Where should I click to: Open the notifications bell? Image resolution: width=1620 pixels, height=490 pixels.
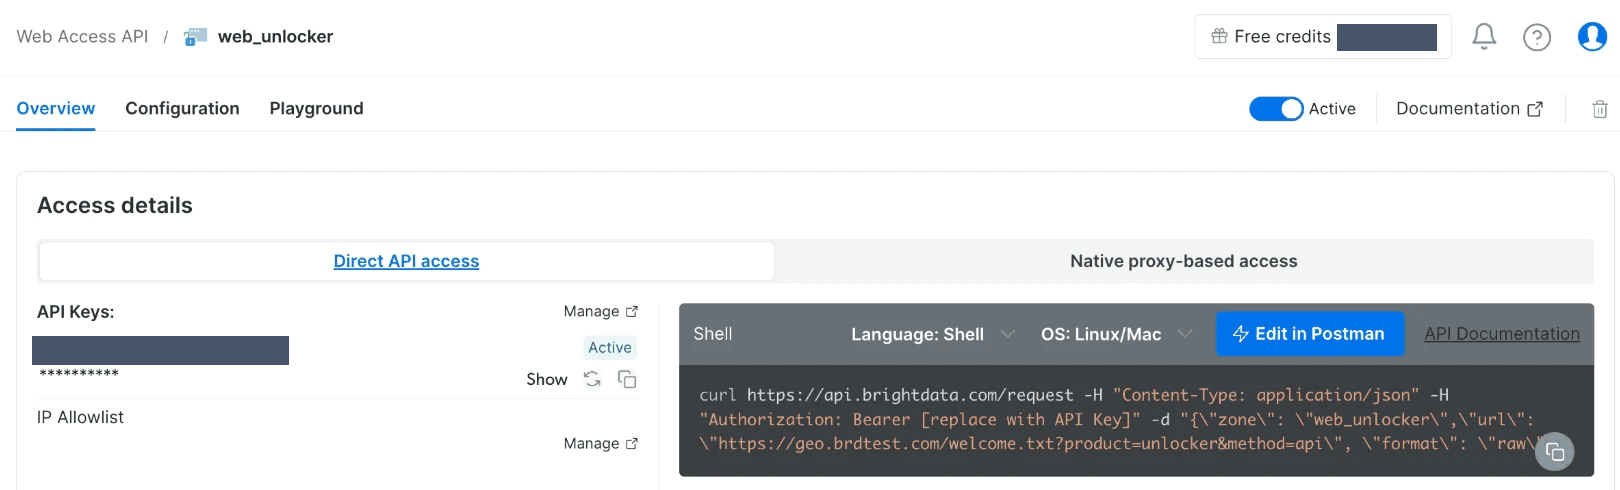coord(1484,37)
